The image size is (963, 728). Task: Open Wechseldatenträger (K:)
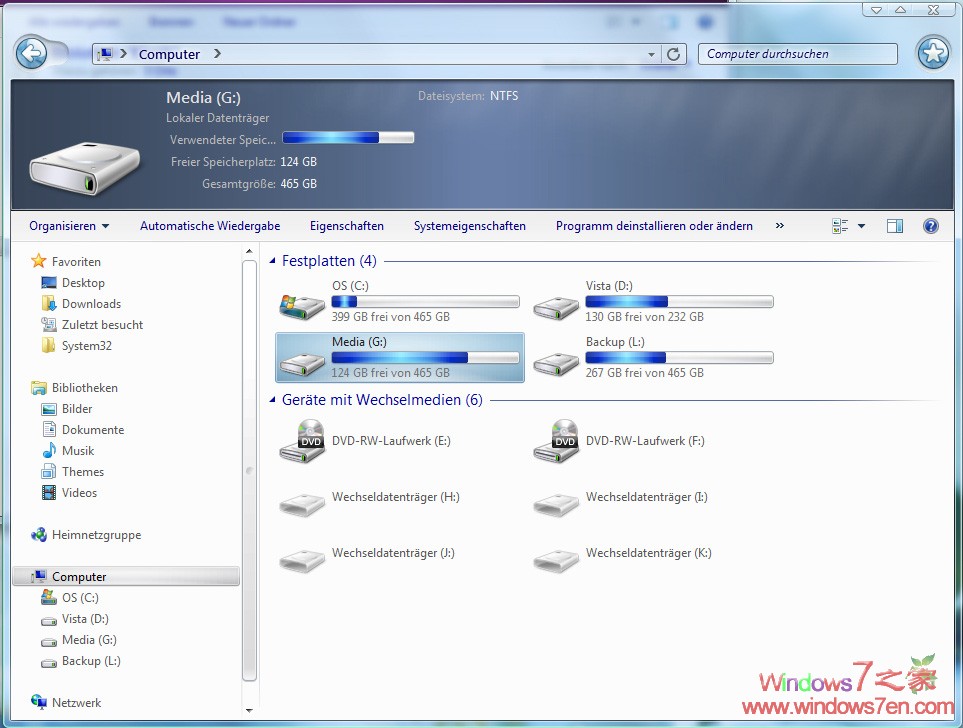click(x=650, y=553)
